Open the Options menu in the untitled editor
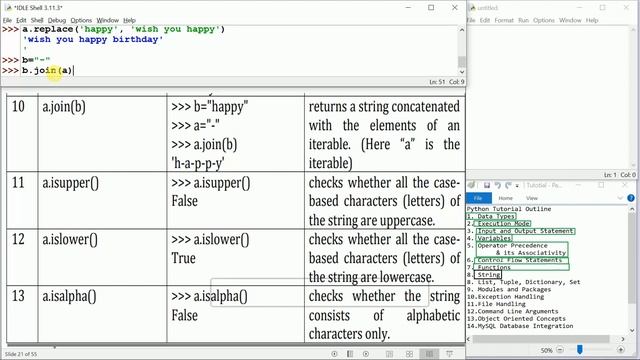 point(544,20)
